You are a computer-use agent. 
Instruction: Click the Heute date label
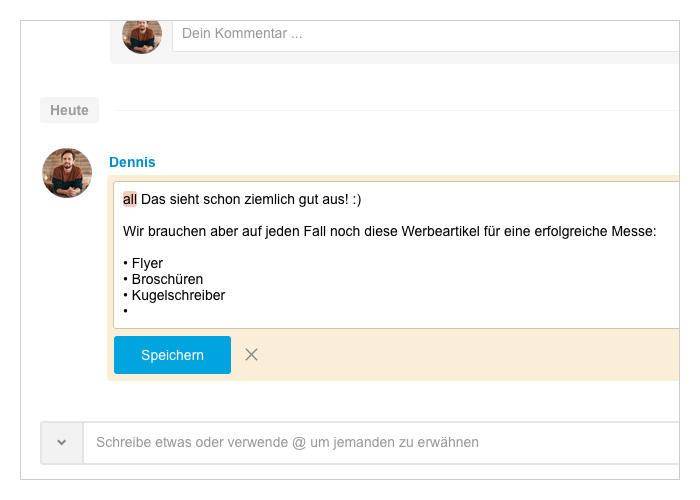(69, 110)
